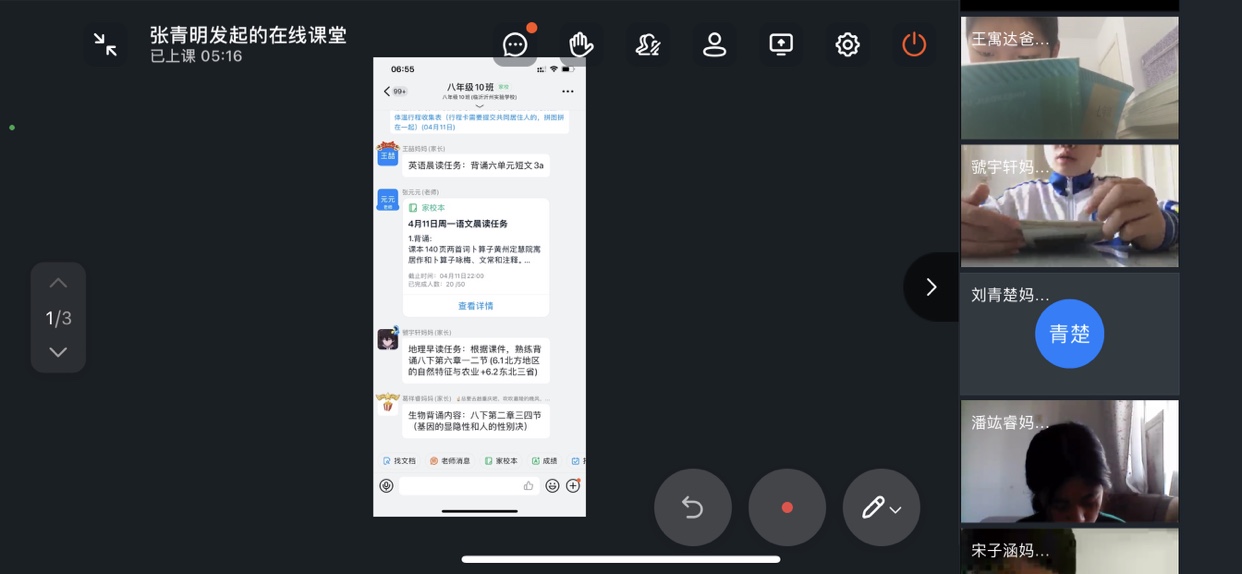Open the participants list
This screenshot has height=574, width=1242.
coord(714,45)
